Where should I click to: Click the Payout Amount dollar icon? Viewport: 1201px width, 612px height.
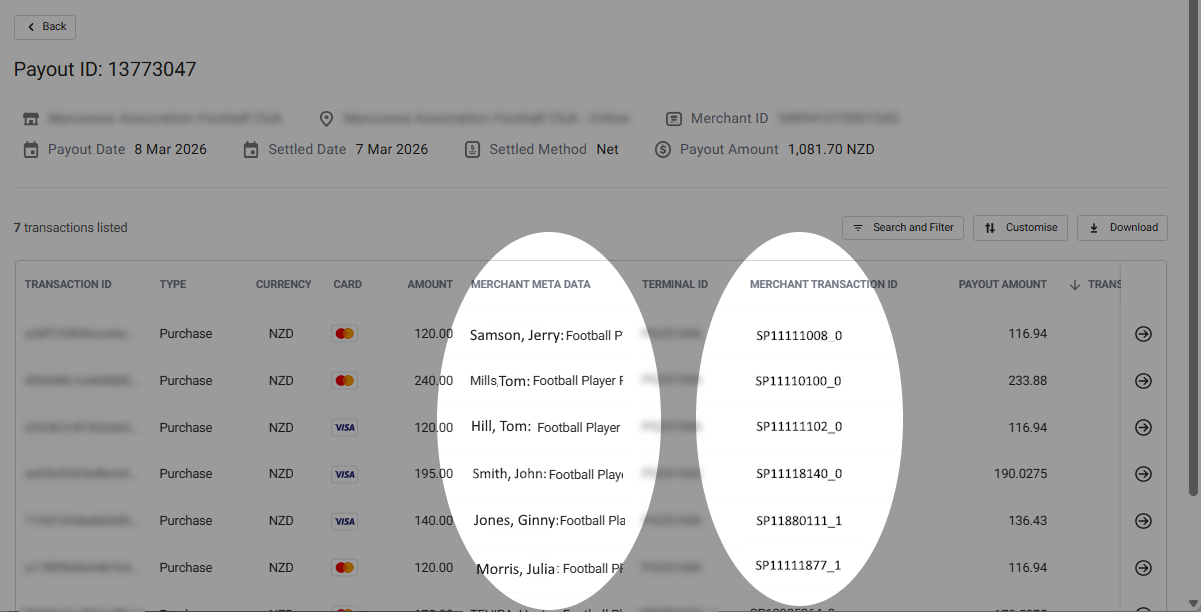[x=663, y=150]
